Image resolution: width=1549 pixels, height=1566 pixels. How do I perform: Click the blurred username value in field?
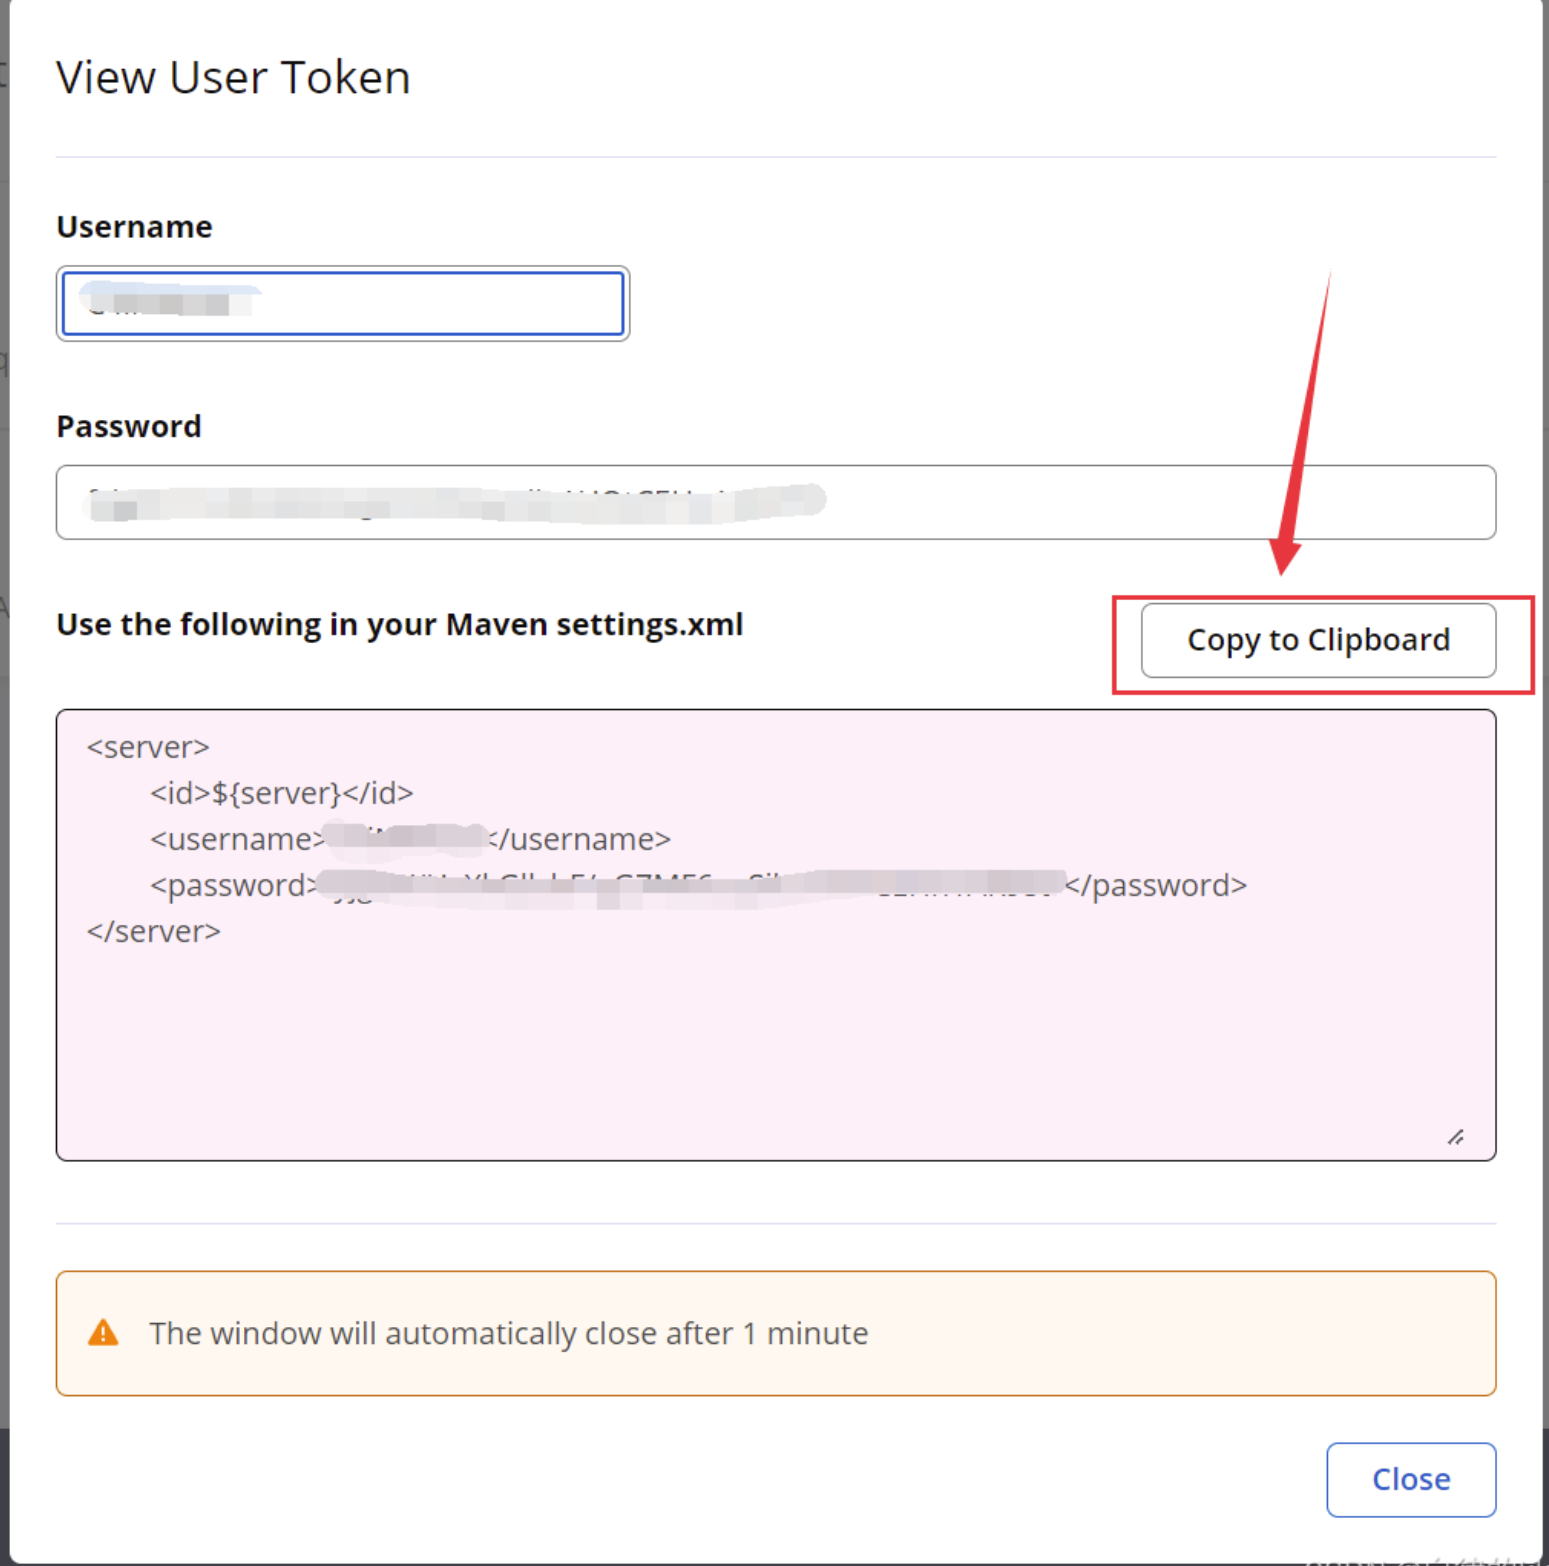[170, 299]
